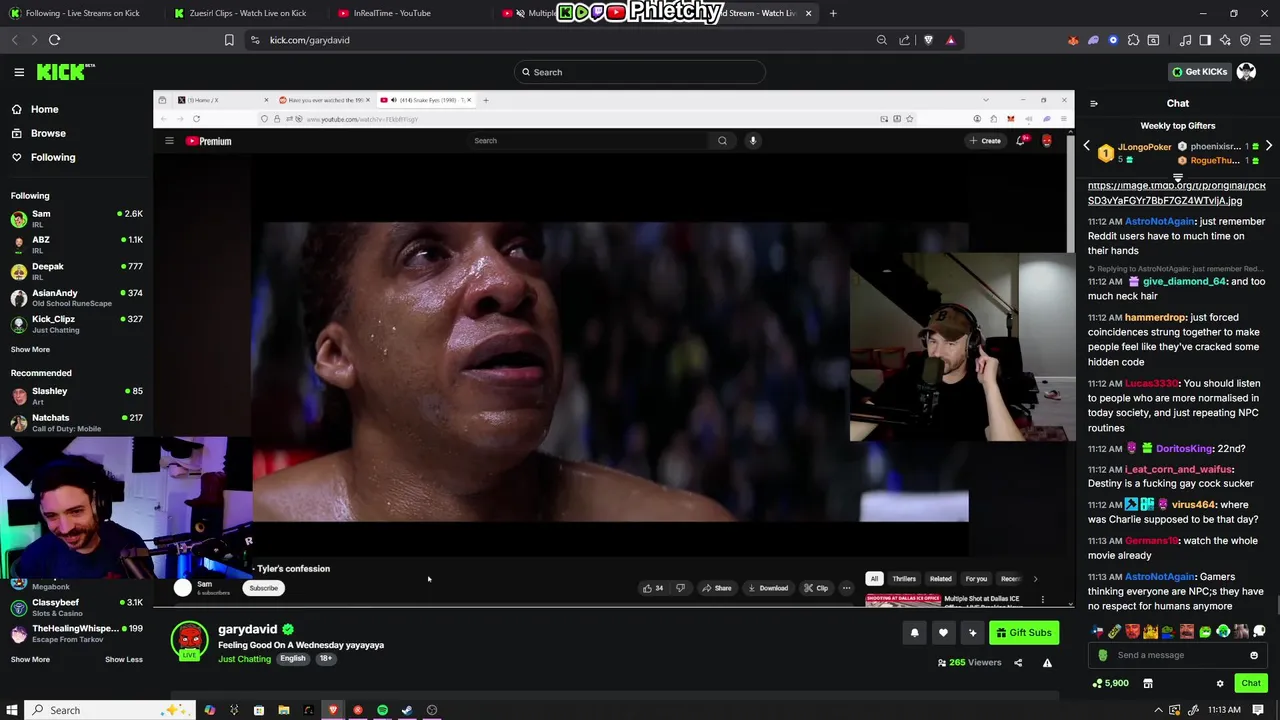The width and height of the screenshot is (1280, 720).
Task: Open the channel points shop icon
Action: tap(1148, 683)
